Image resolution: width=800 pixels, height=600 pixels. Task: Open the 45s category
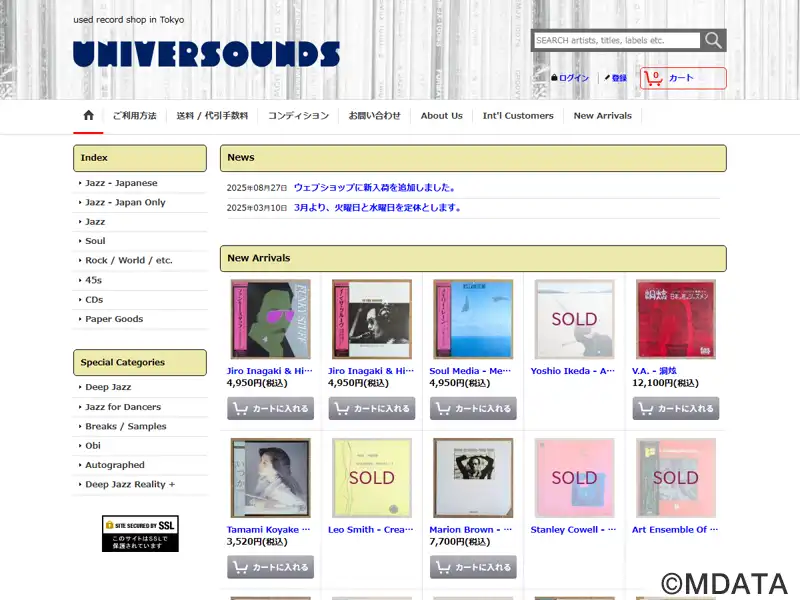click(x=93, y=280)
